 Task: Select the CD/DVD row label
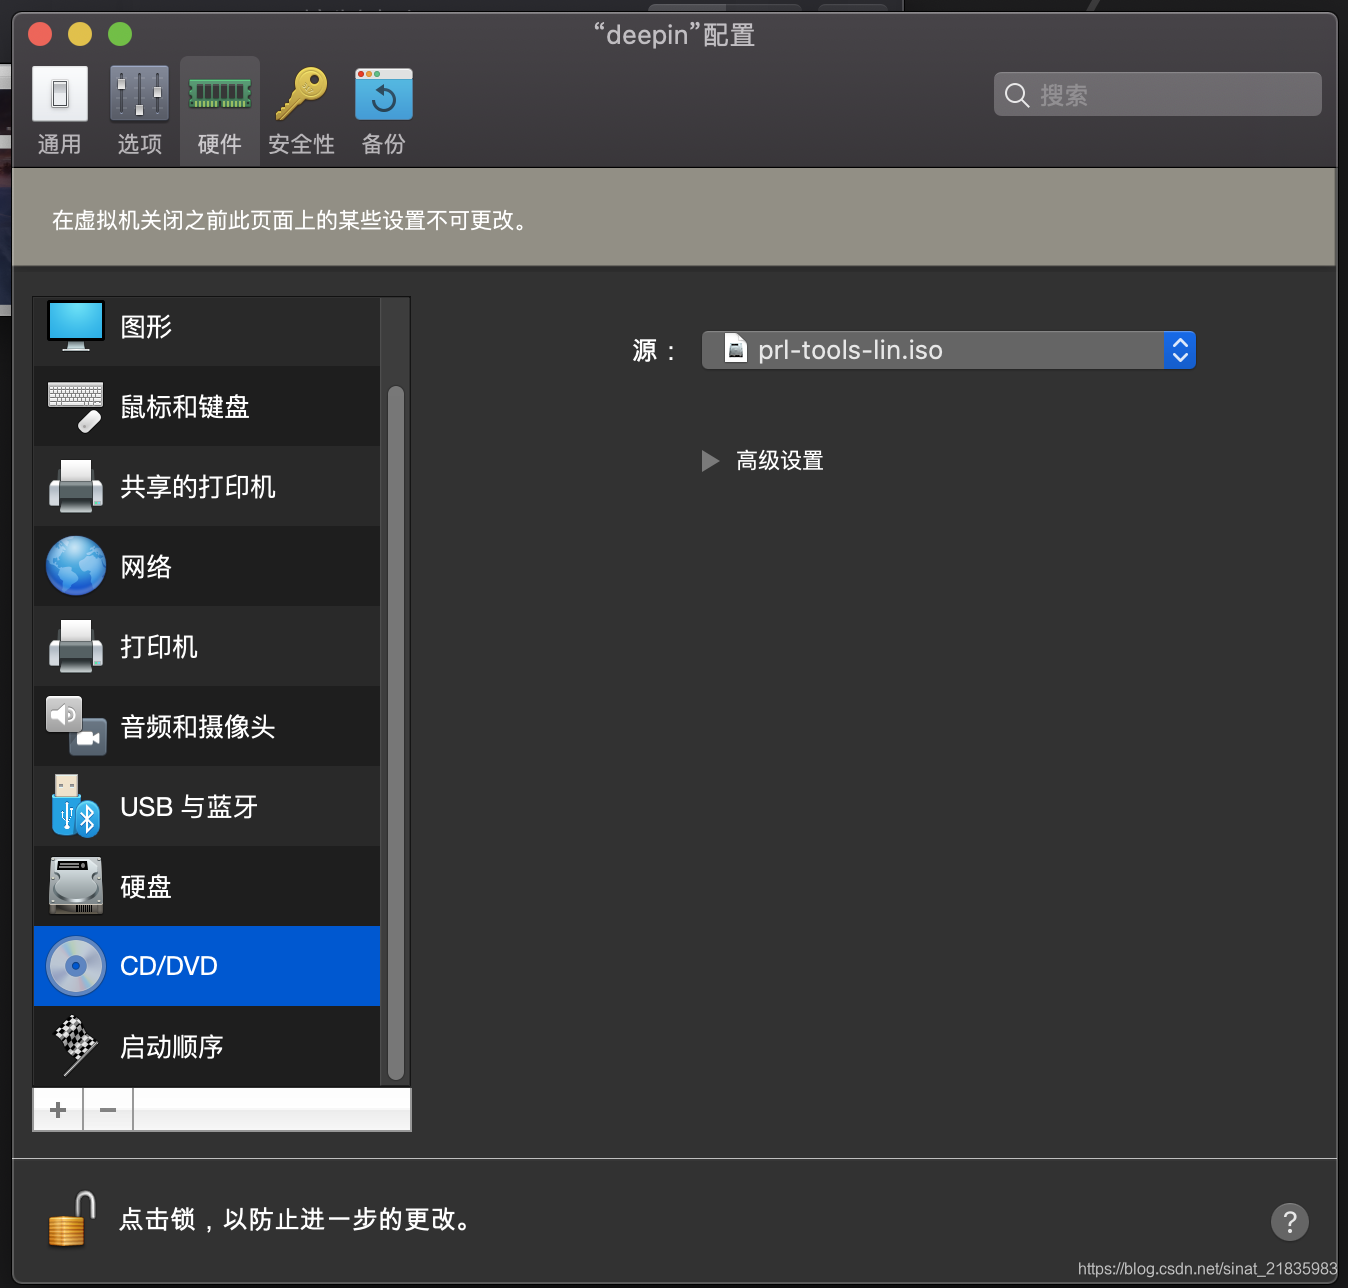pos(169,966)
